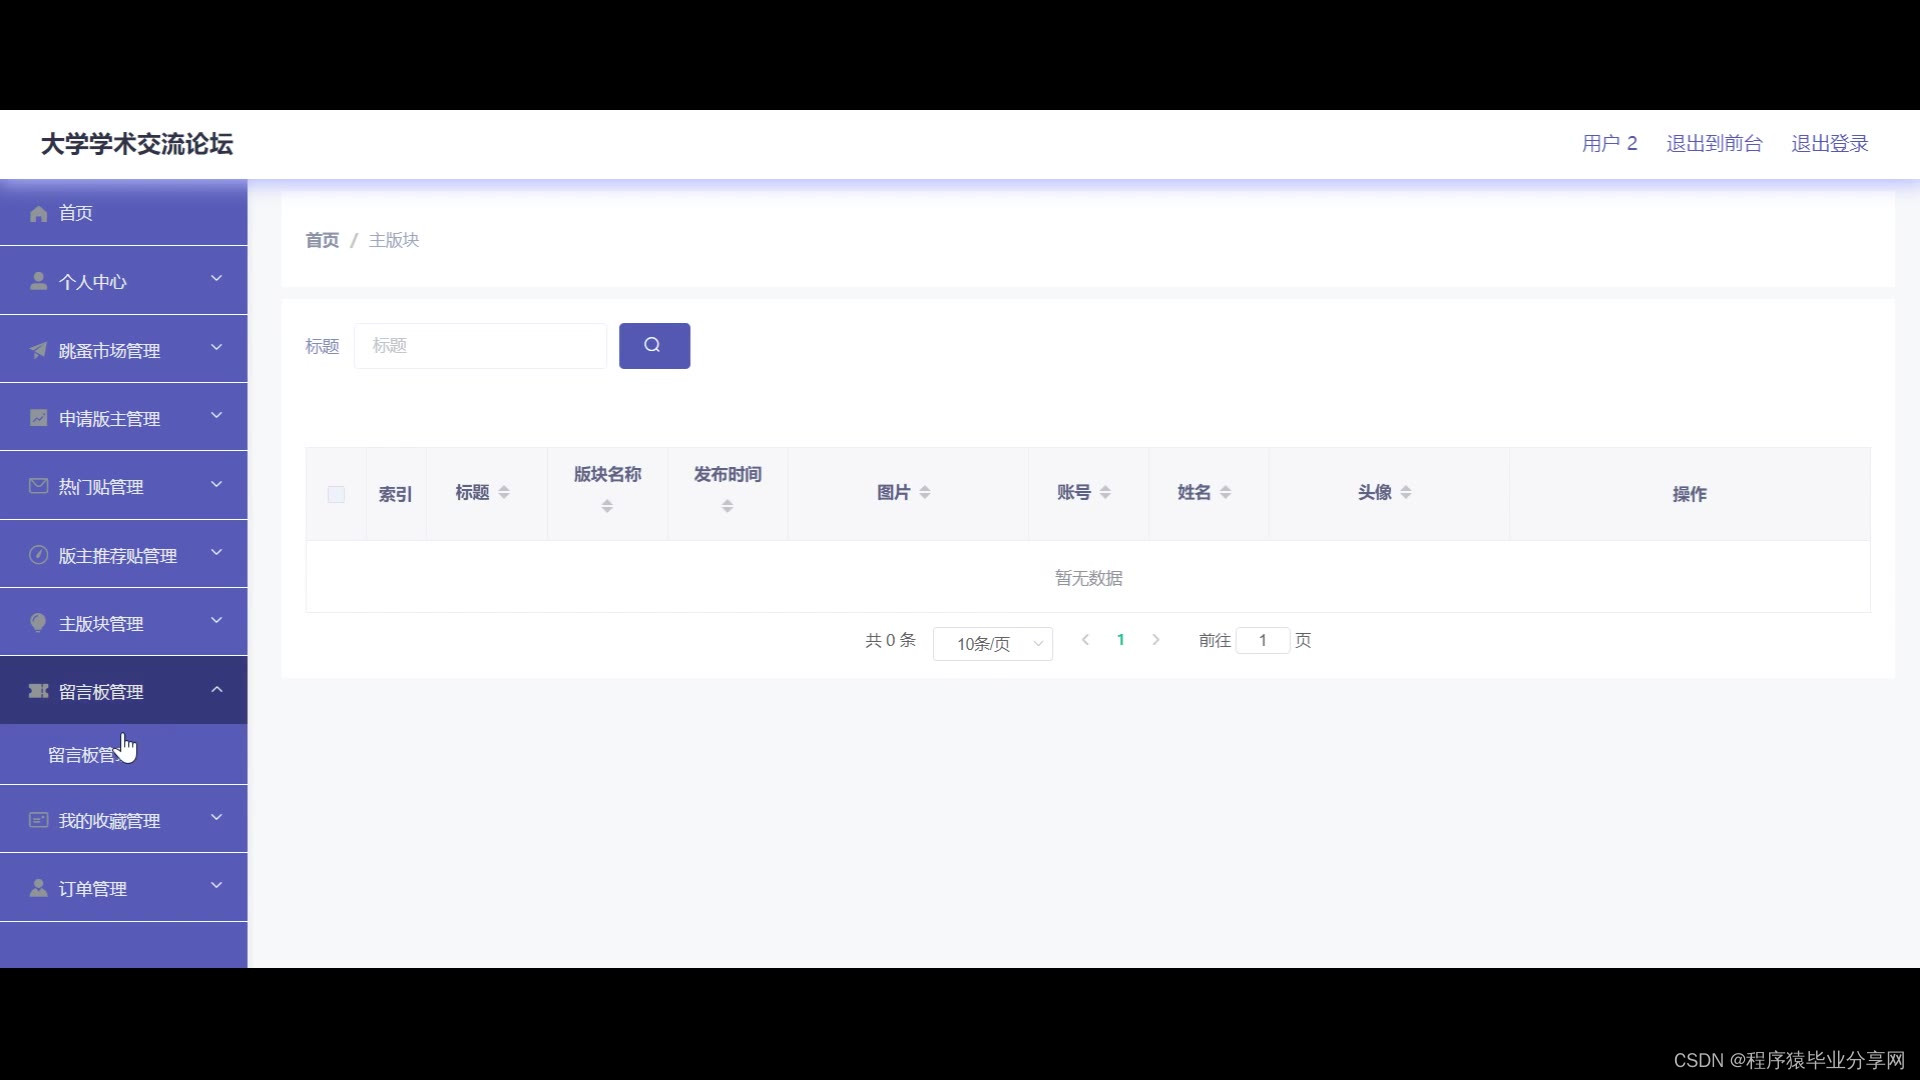The image size is (1920, 1080).
Task: Open the 我的收藏管理 sidebar menu
Action: click(109, 820)
